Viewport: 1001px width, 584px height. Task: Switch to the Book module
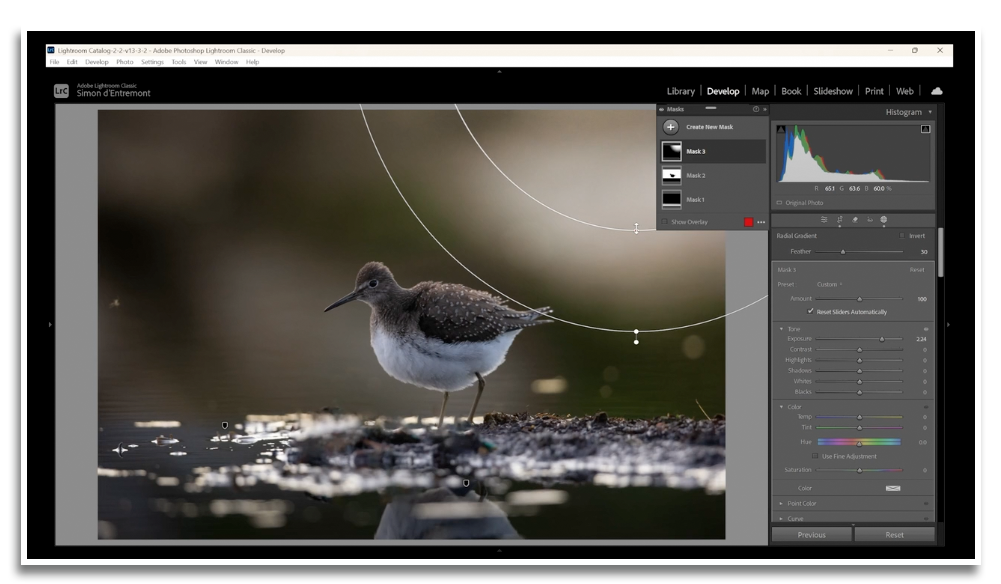tap(791, 91)
